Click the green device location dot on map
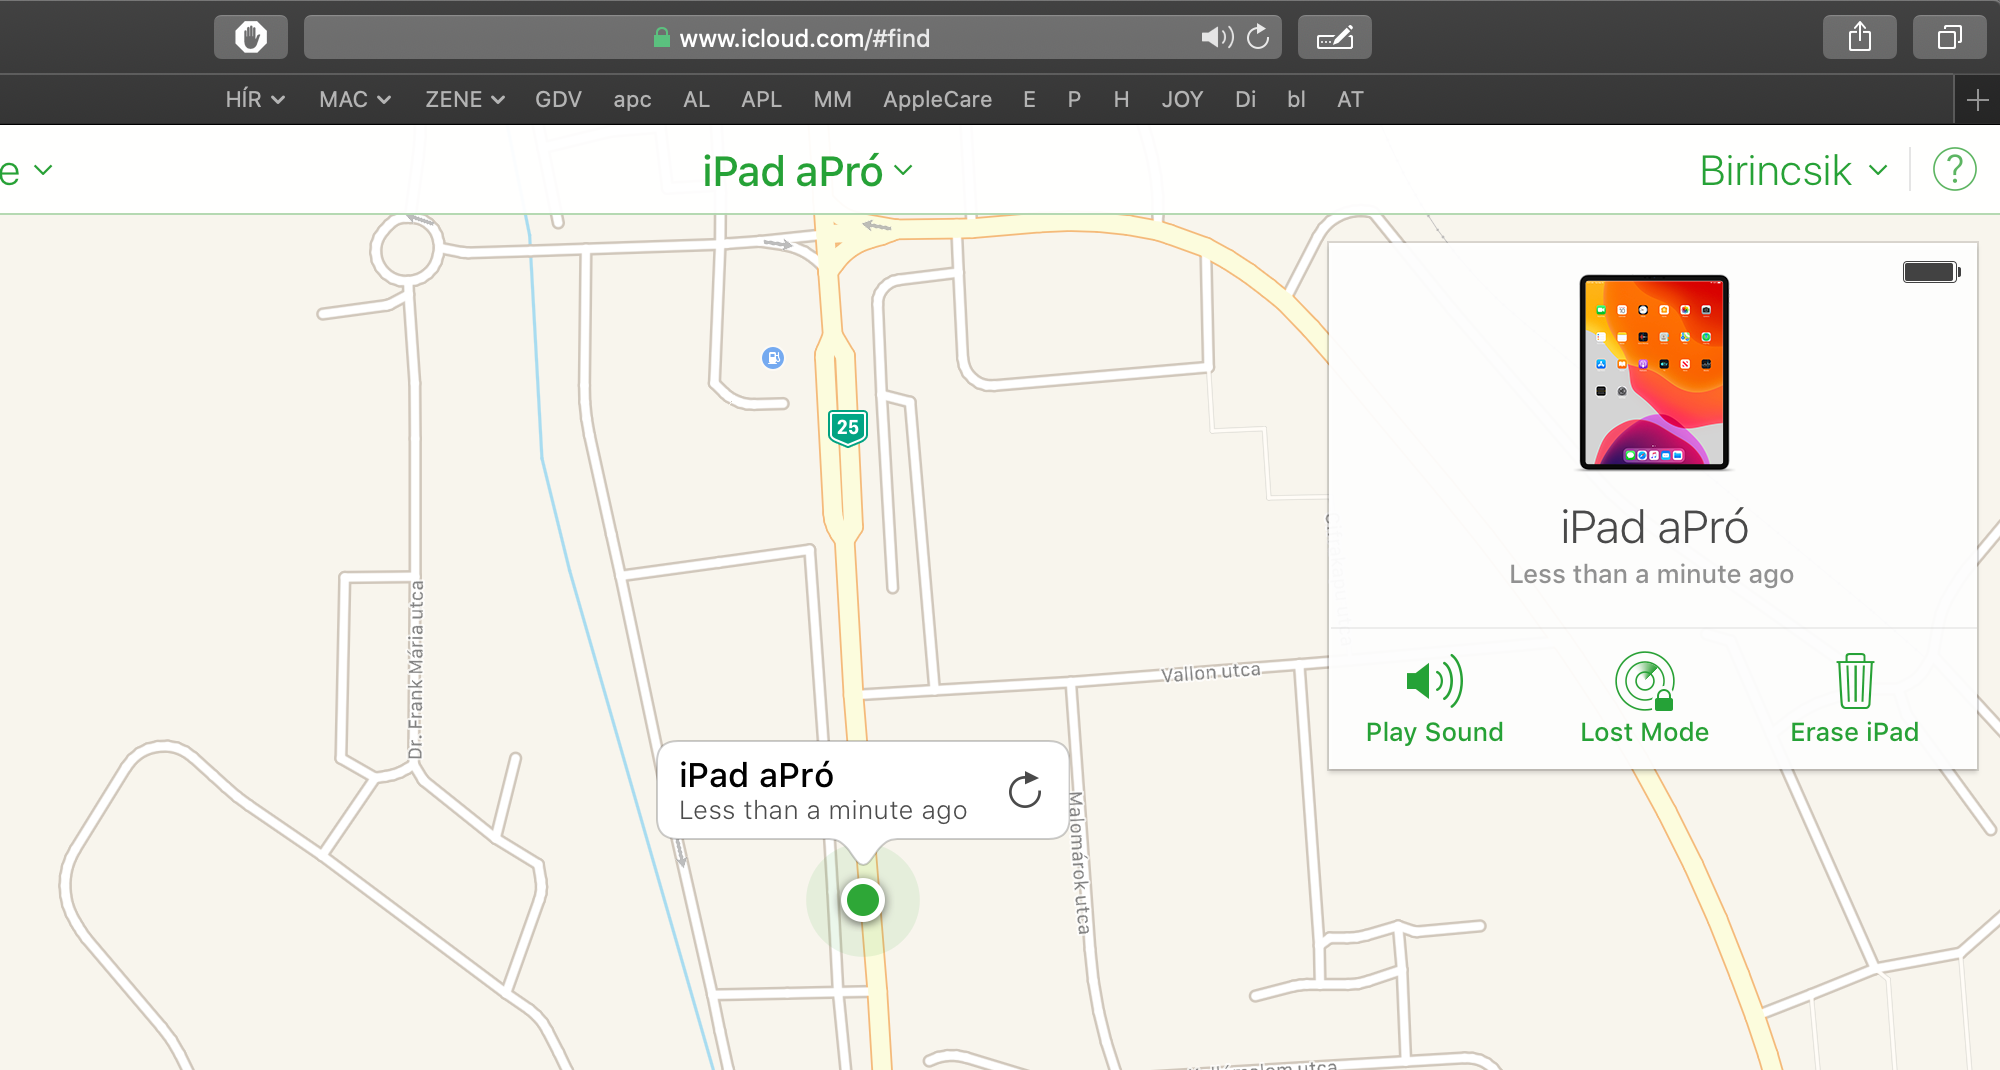 (x=862, y=900)
